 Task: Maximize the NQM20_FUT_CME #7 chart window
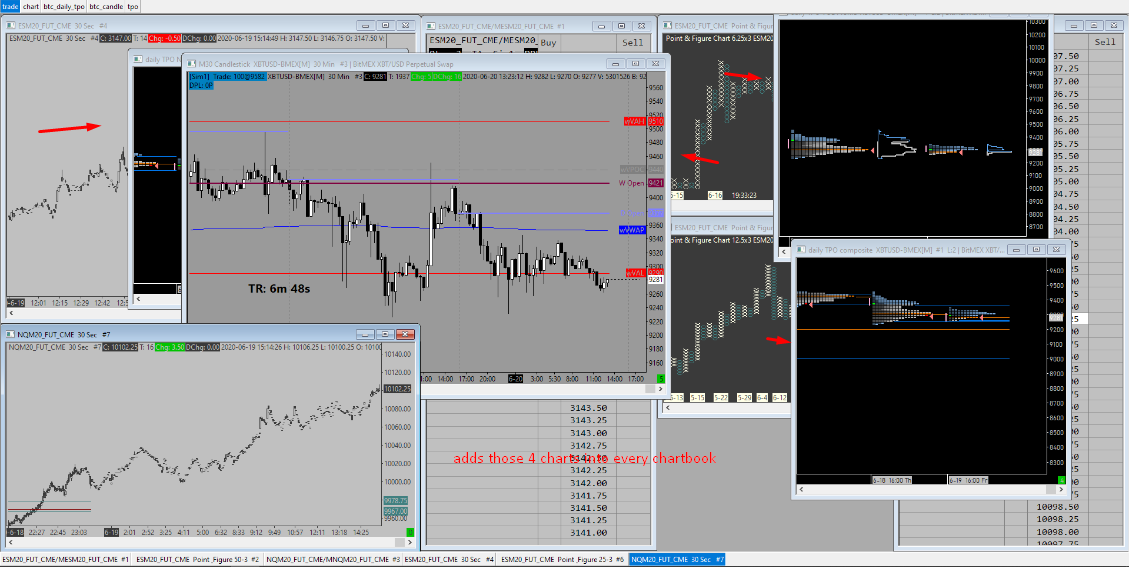[386, 334]
